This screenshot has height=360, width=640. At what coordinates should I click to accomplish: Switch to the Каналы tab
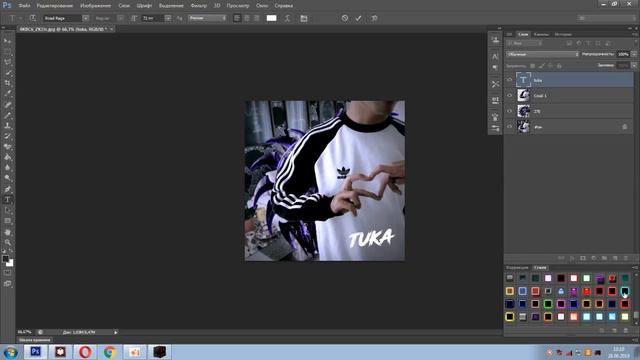[x=541, y=34]
